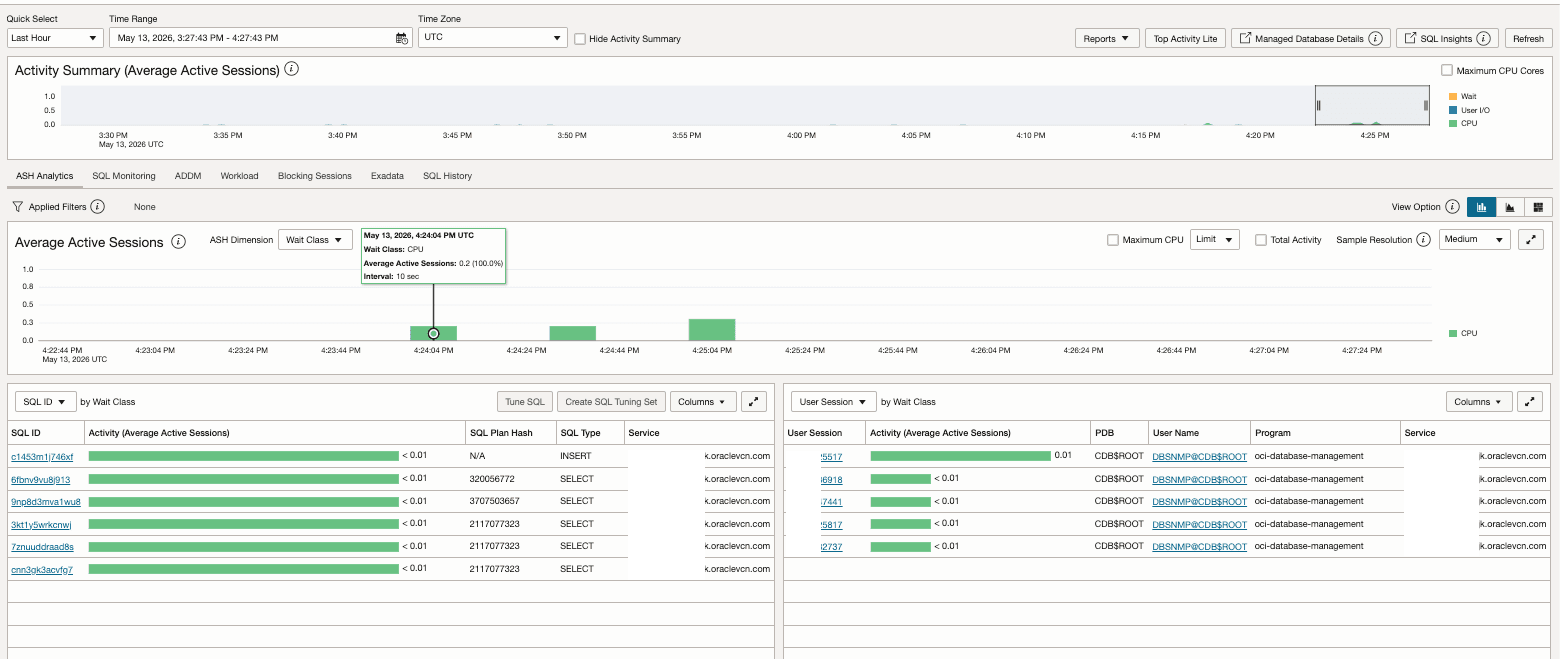Click CPU legend swatch in Average Active Sessions
This screenshot has height=659, width=1560.
click(x=1453, y=333)
